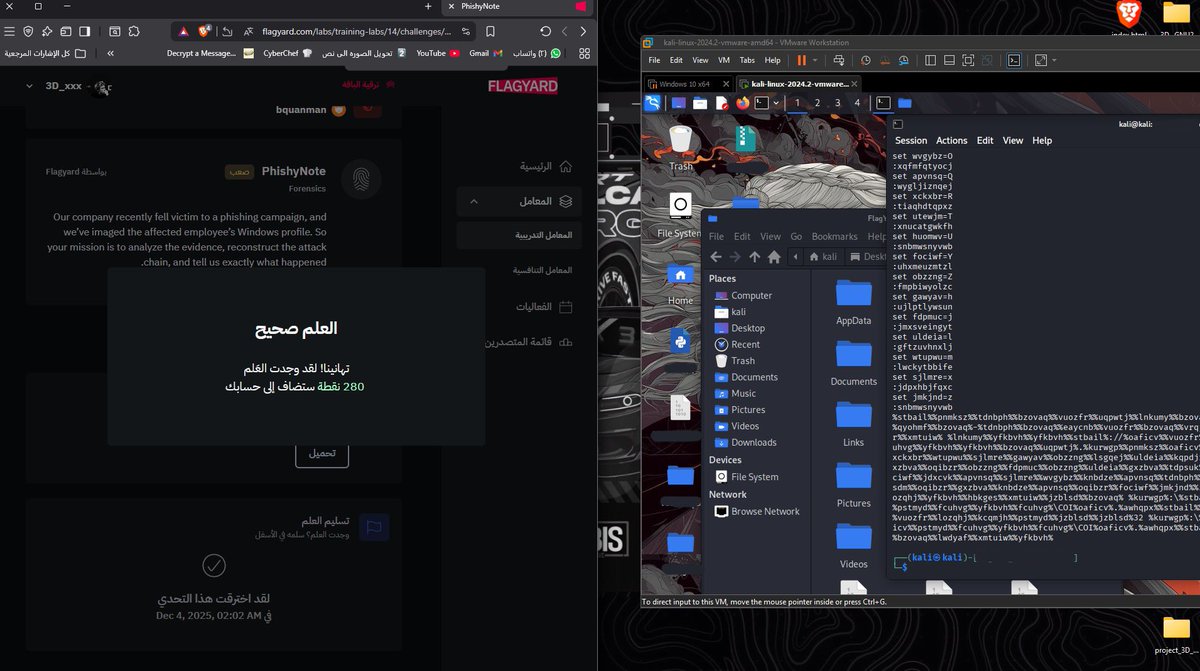This screenshot has height=671, width=1200.
Task: Select Downloads in the Places sidebar
Action: click(x=753, y=442)
